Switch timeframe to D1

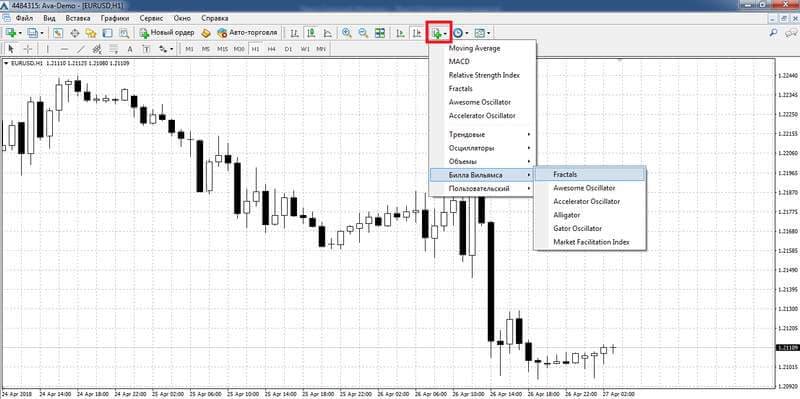[288, 49]
